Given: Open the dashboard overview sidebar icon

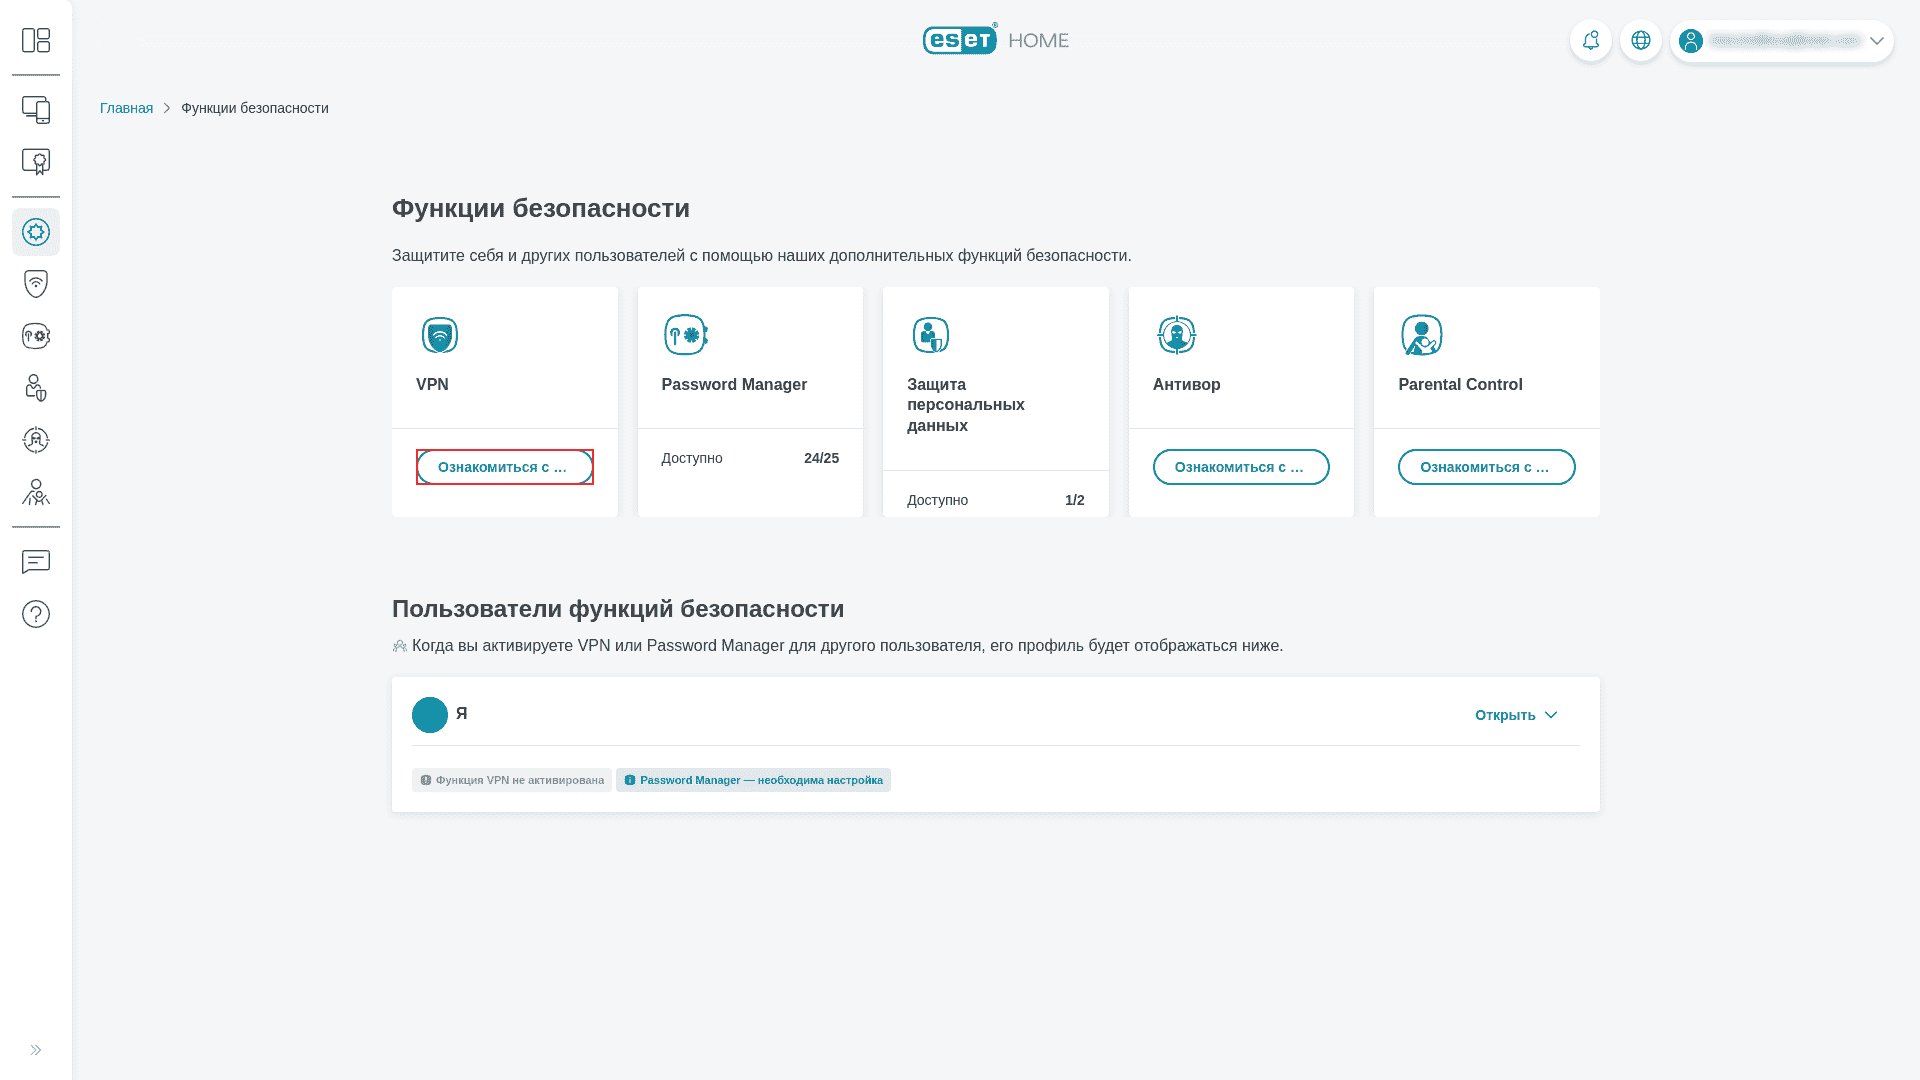Looking at the screenshot, I should 36,40.
